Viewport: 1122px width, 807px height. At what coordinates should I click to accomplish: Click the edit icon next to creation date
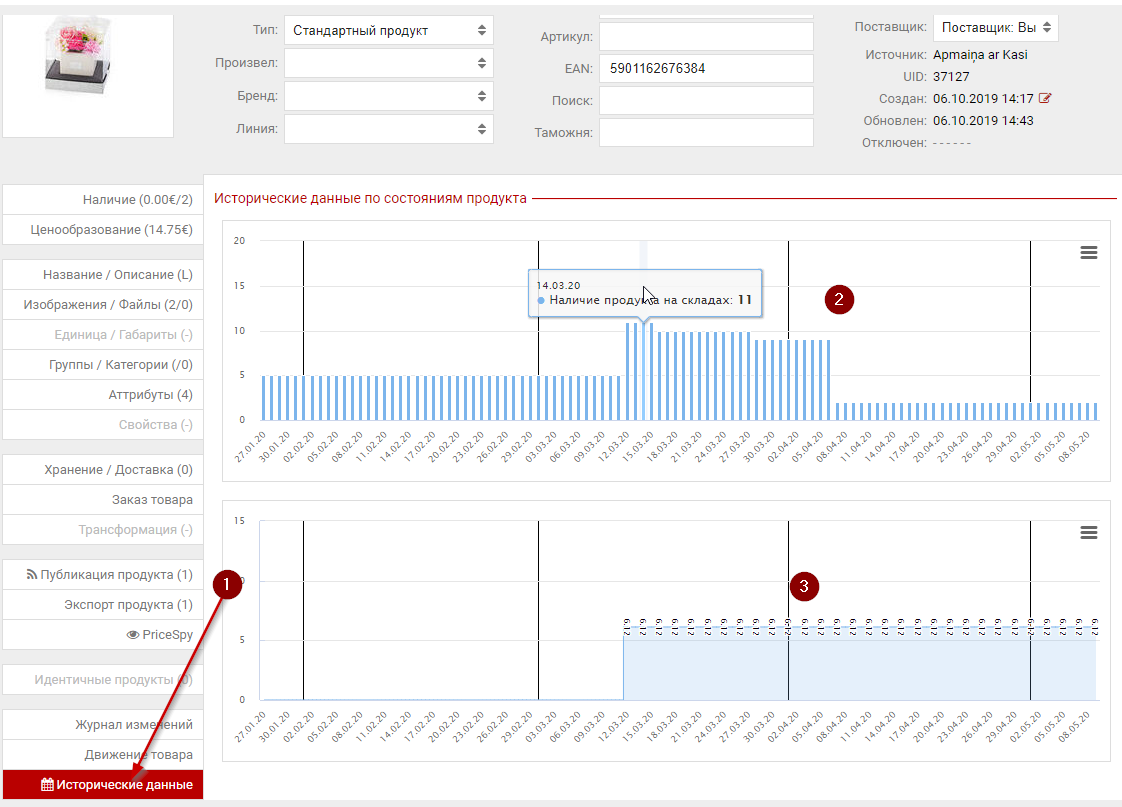point(1046,98)
